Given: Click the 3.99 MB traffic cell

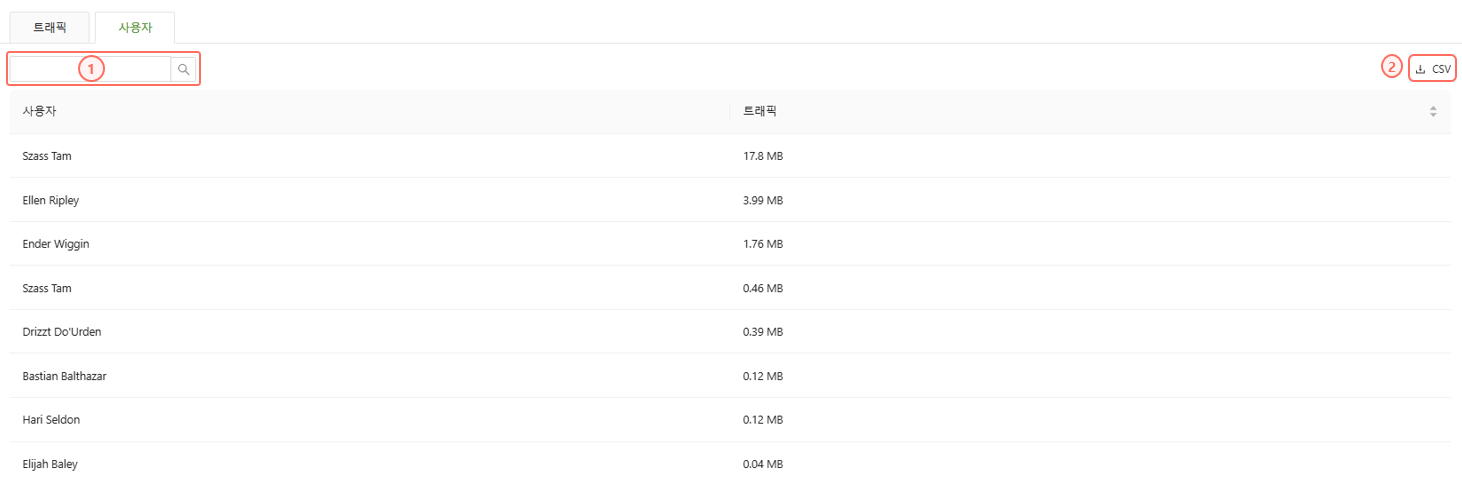Looking at the screenshot, I should click(763, 200).
